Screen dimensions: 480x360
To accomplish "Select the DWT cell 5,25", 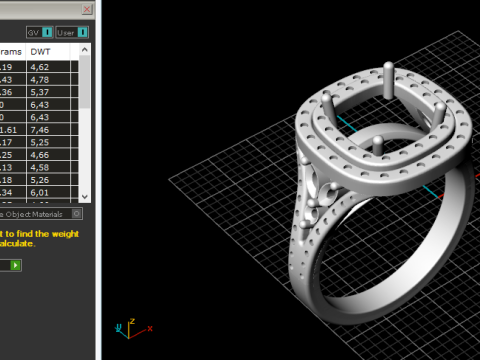I will coord(48,142).
